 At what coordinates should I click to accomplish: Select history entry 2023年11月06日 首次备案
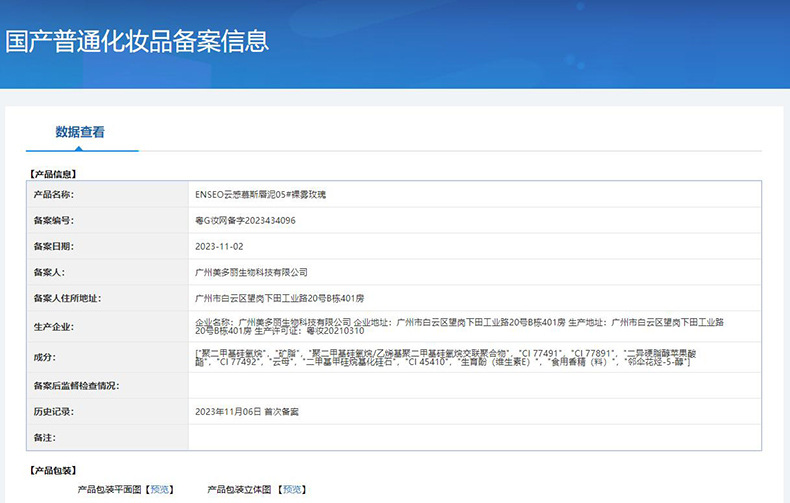tap(247, 412)
